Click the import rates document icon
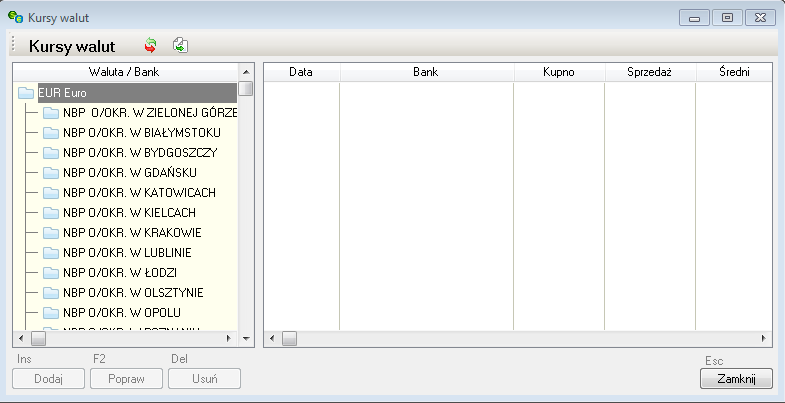785x403 pixels. coord(180,46)
